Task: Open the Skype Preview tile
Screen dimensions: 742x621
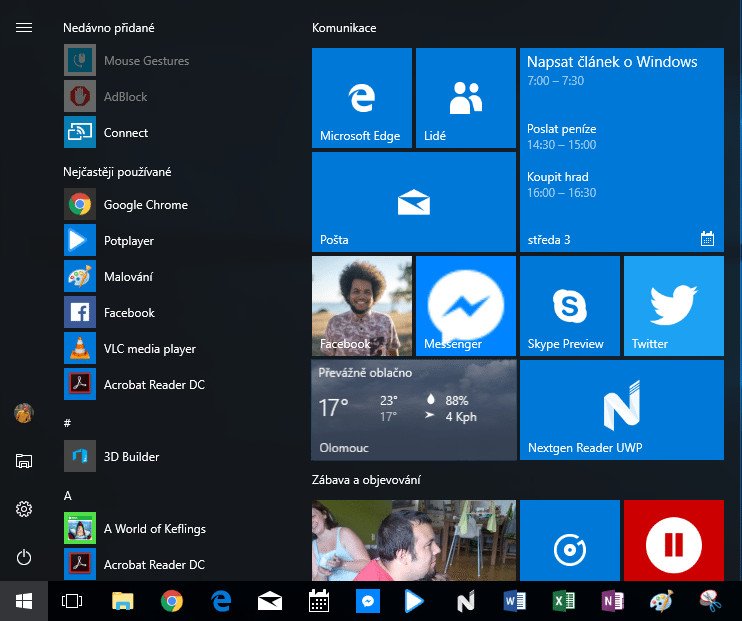Action: point(570,306)
